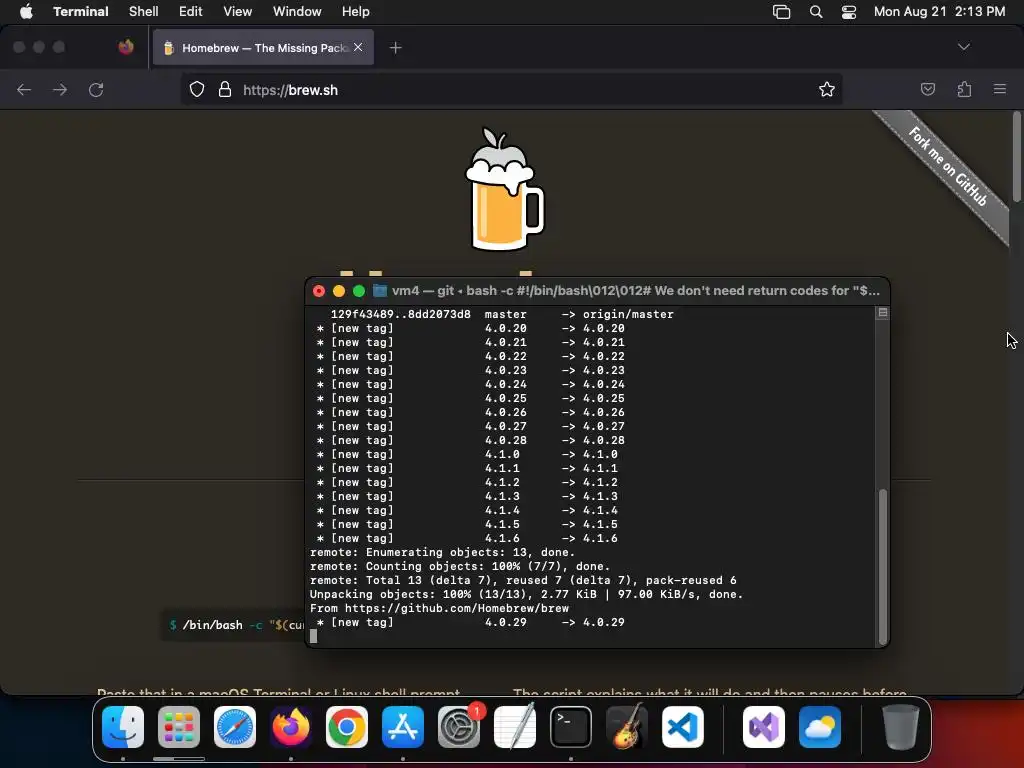Open the View menu
Image resolution: width=1024 pixels, height=768 pixels.
(x=237, y=11)
